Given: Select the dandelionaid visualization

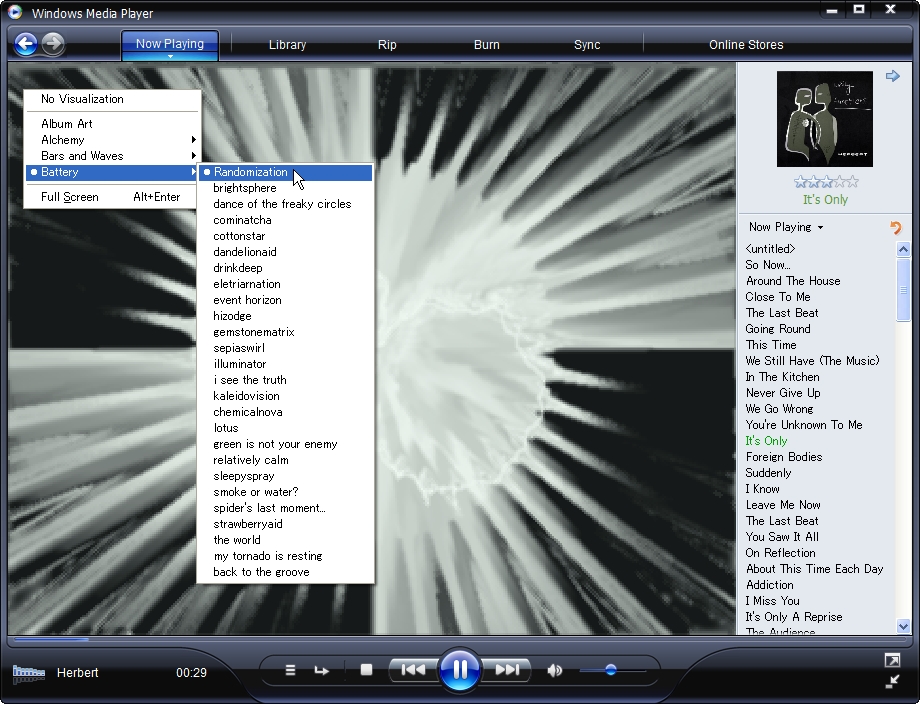Looking at the screenshot, I should point(286,252).
